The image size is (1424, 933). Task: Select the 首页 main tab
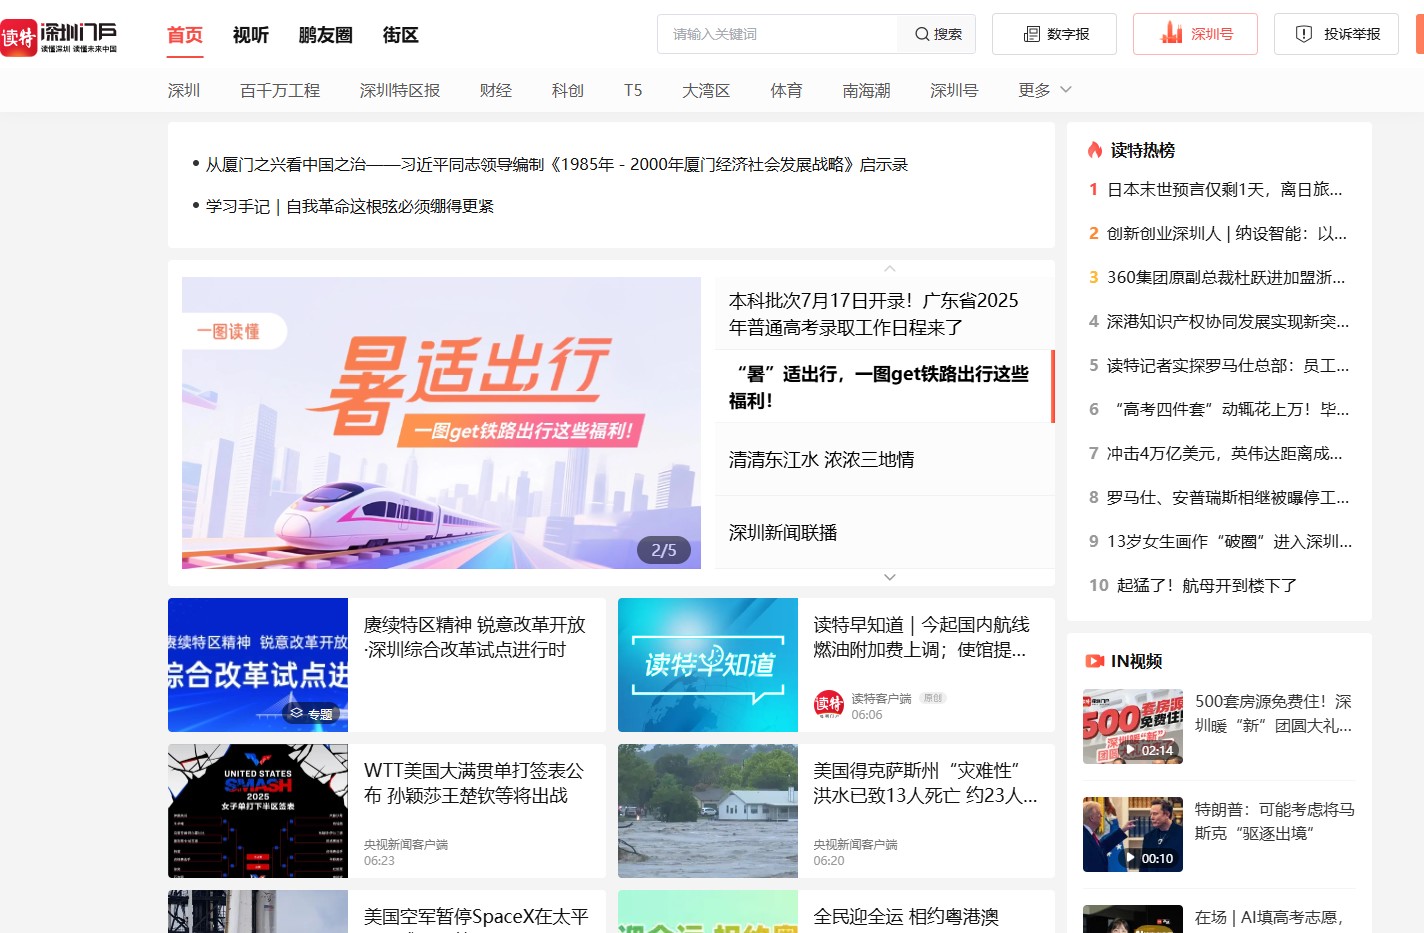(185, 35)
